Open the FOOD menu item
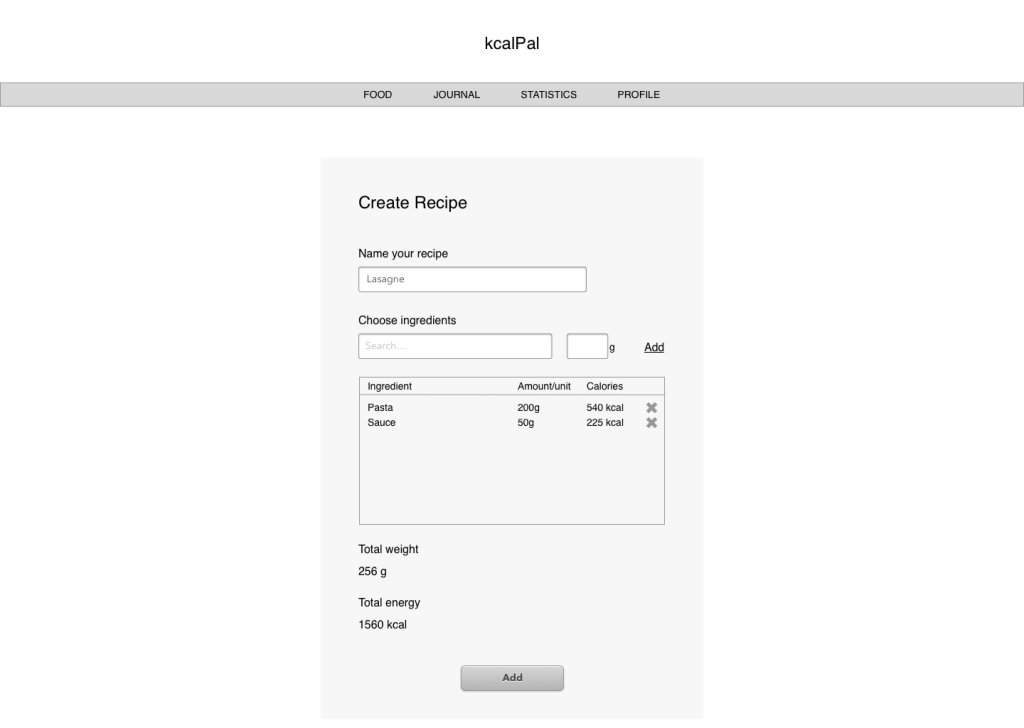Viewport: 1024px width, 728px height. 377,95
